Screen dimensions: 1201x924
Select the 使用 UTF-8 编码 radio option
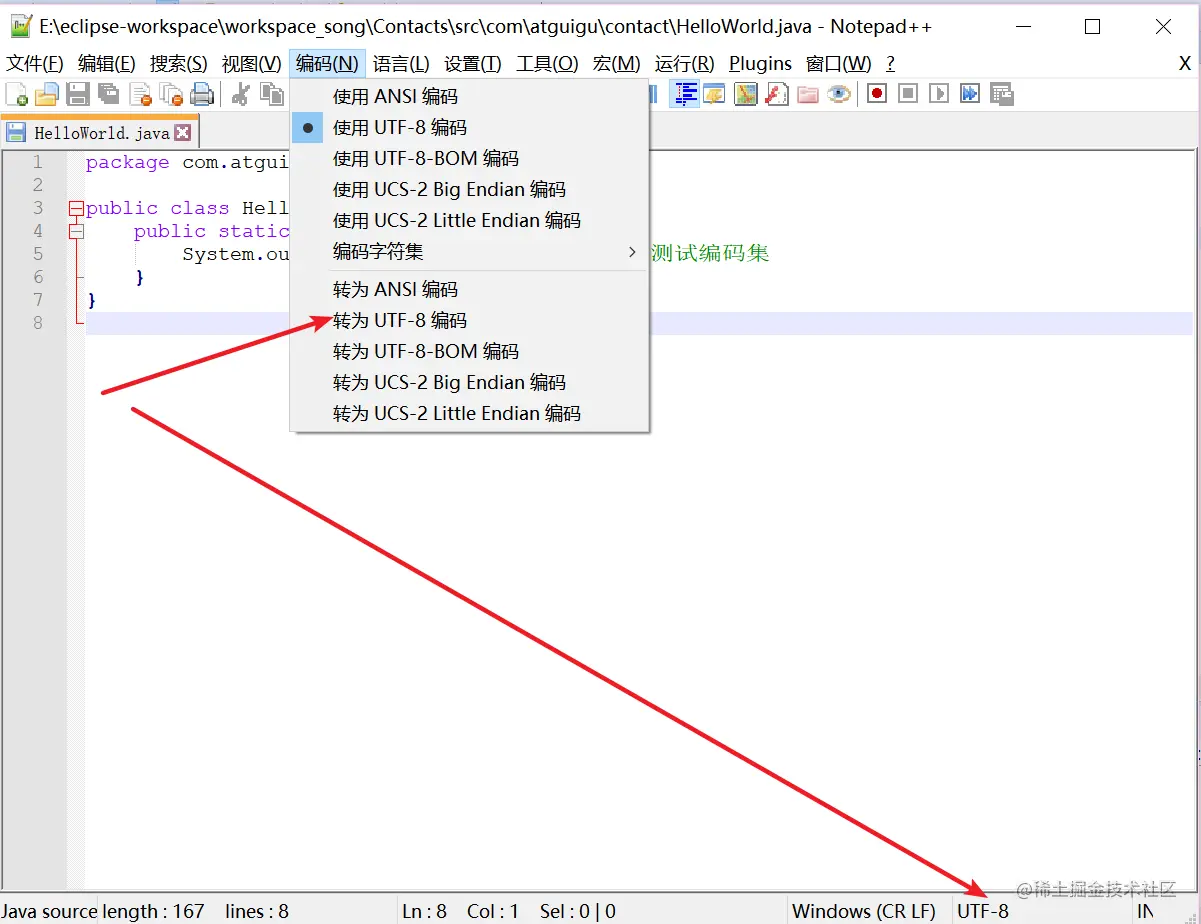pos(470,128)
